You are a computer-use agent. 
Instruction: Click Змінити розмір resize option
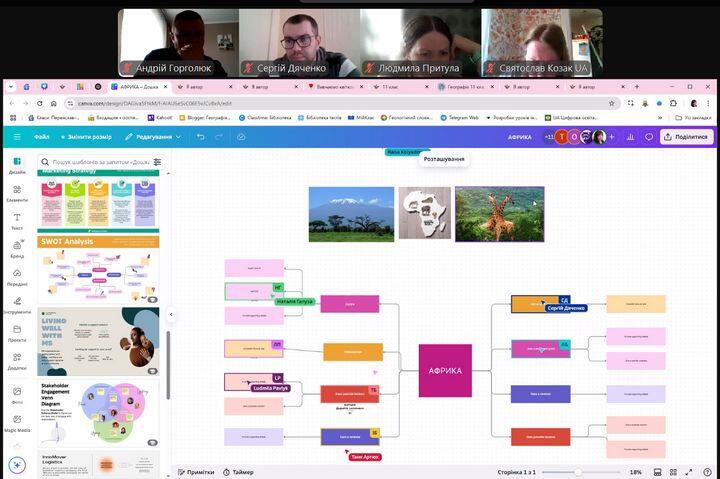click(x=86, y=137)
